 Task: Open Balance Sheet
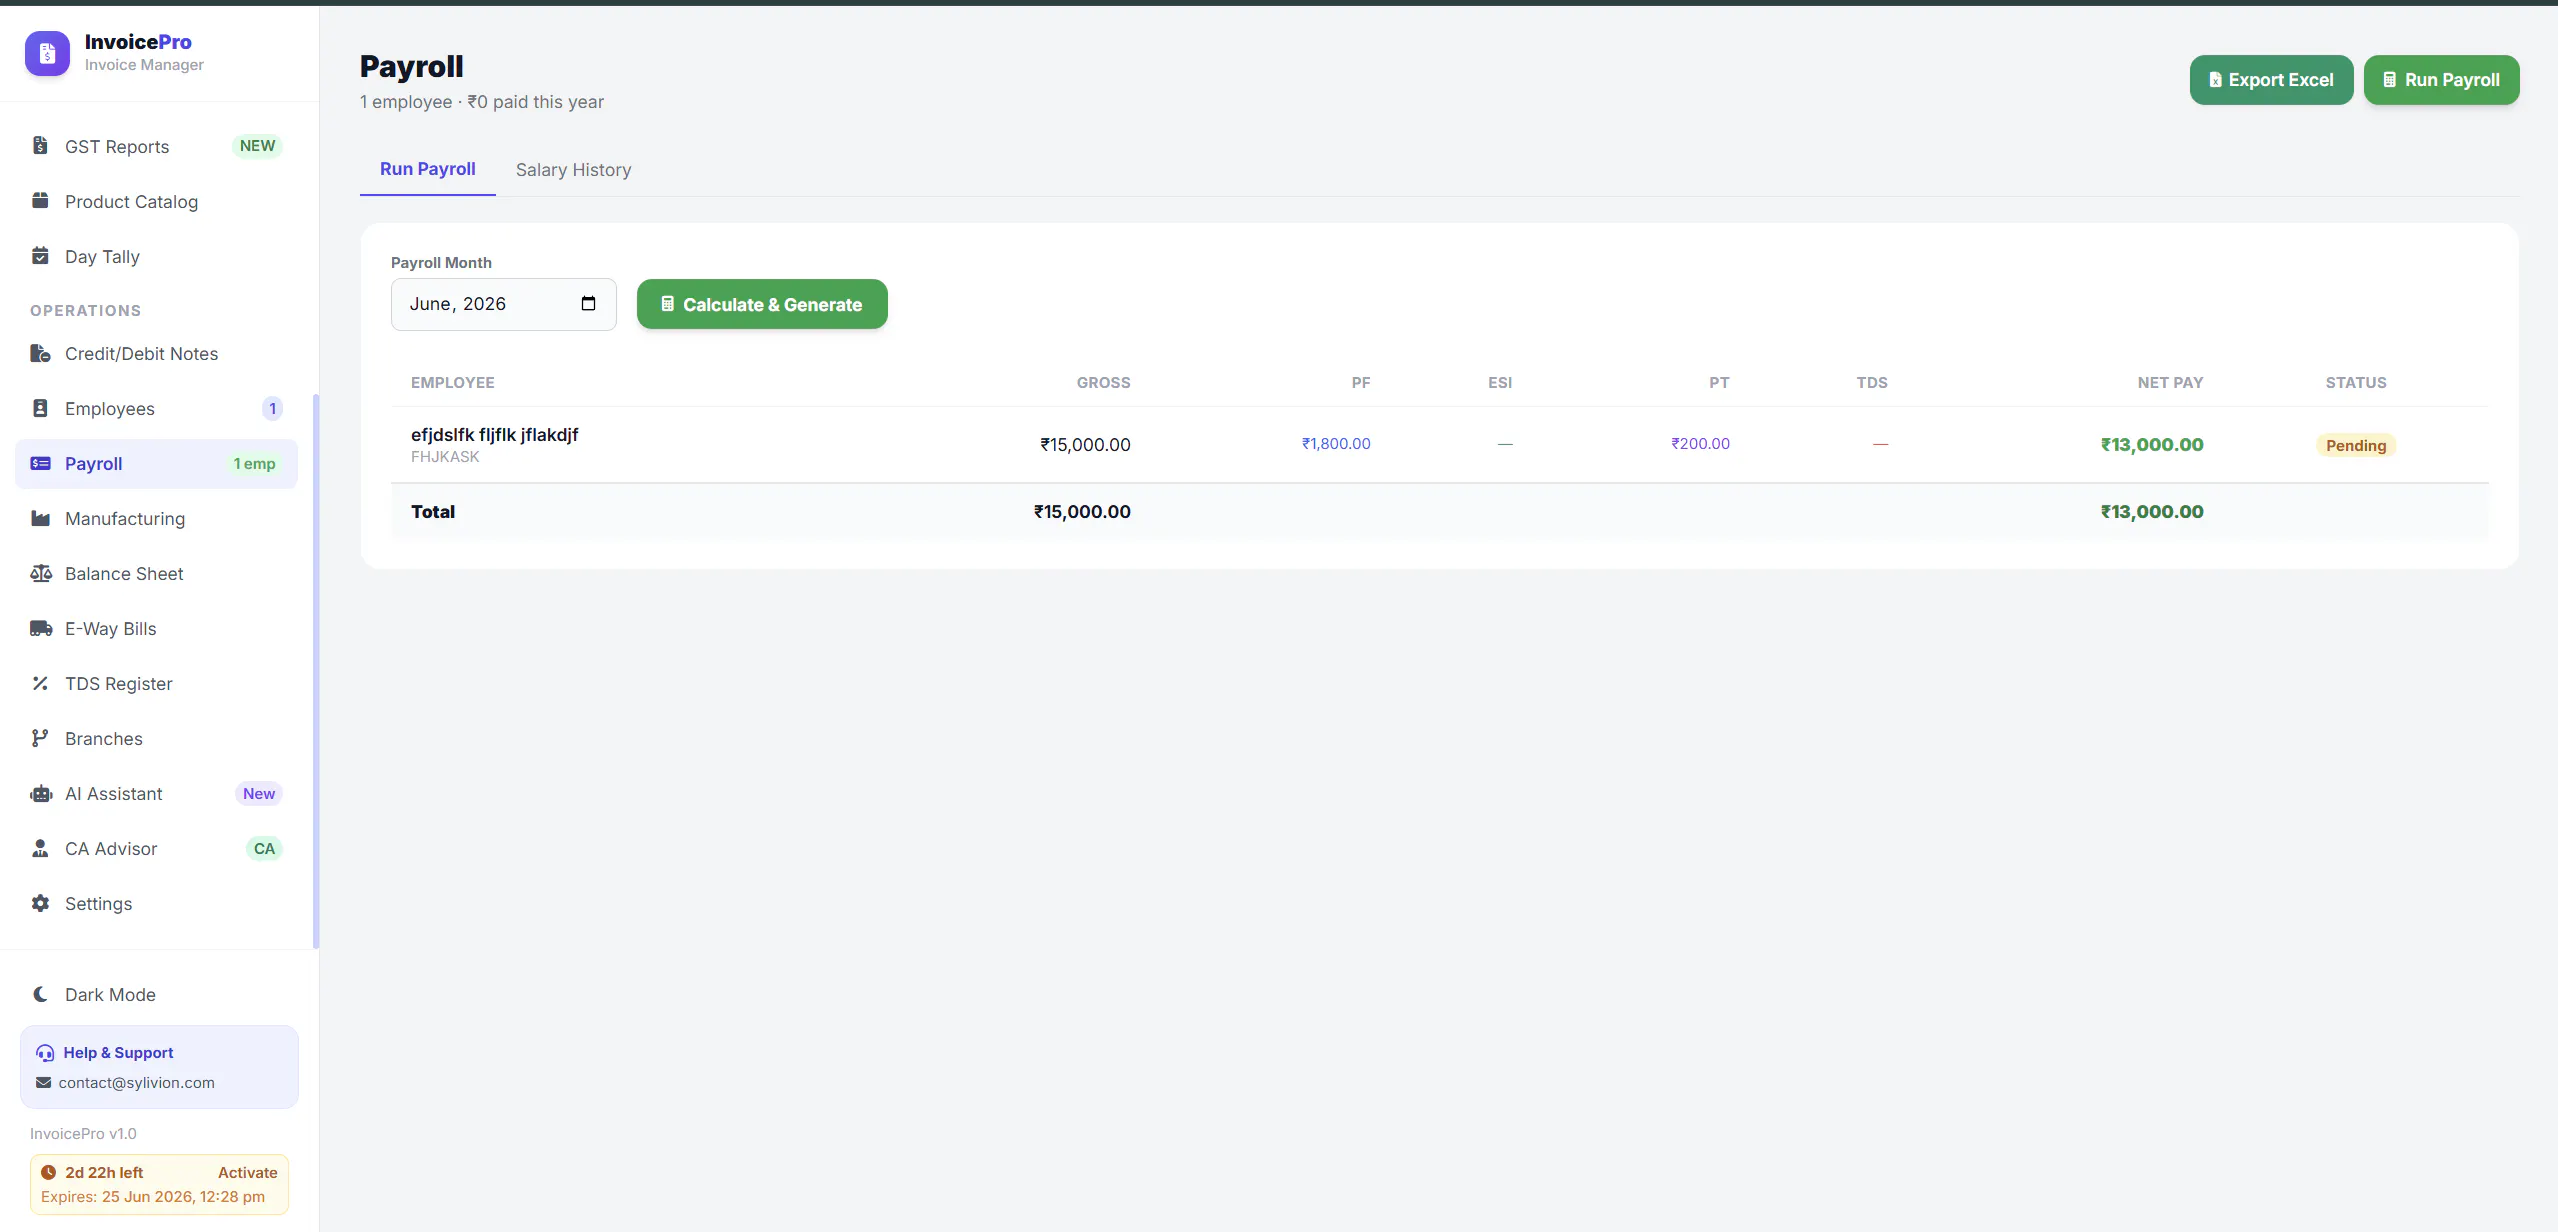(157, 573)
